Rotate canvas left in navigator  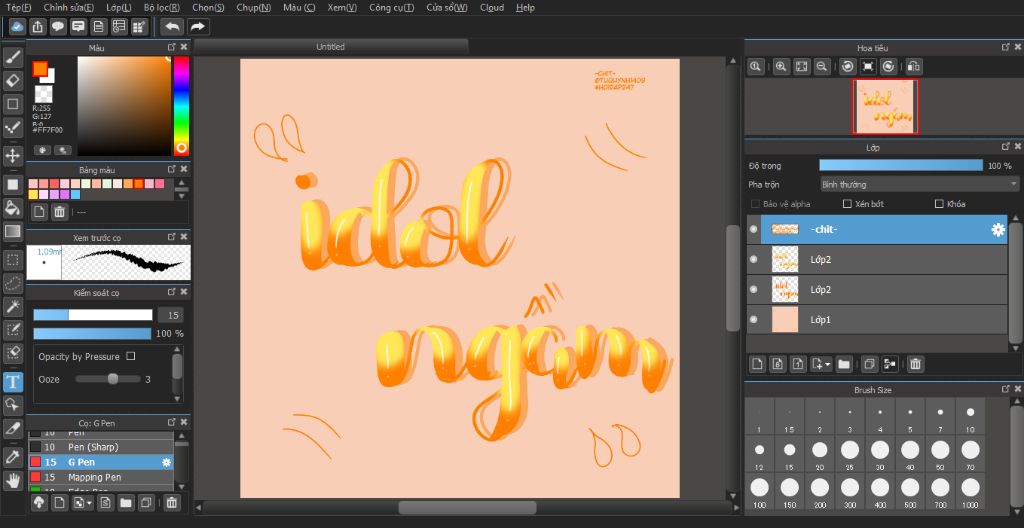(847, 66)
